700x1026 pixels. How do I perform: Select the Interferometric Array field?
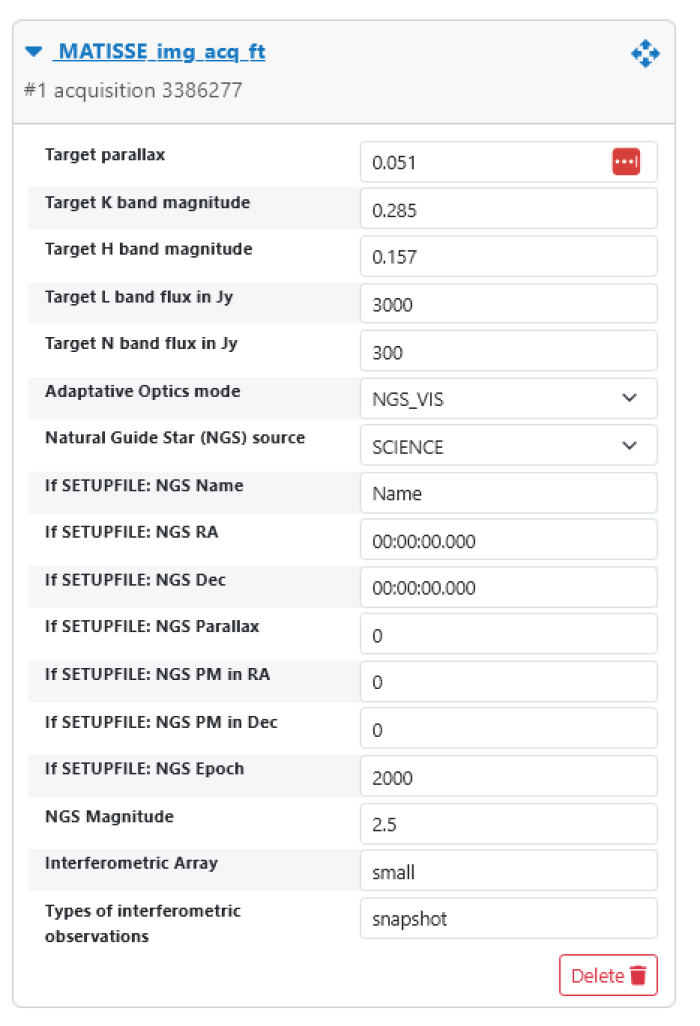508,871
